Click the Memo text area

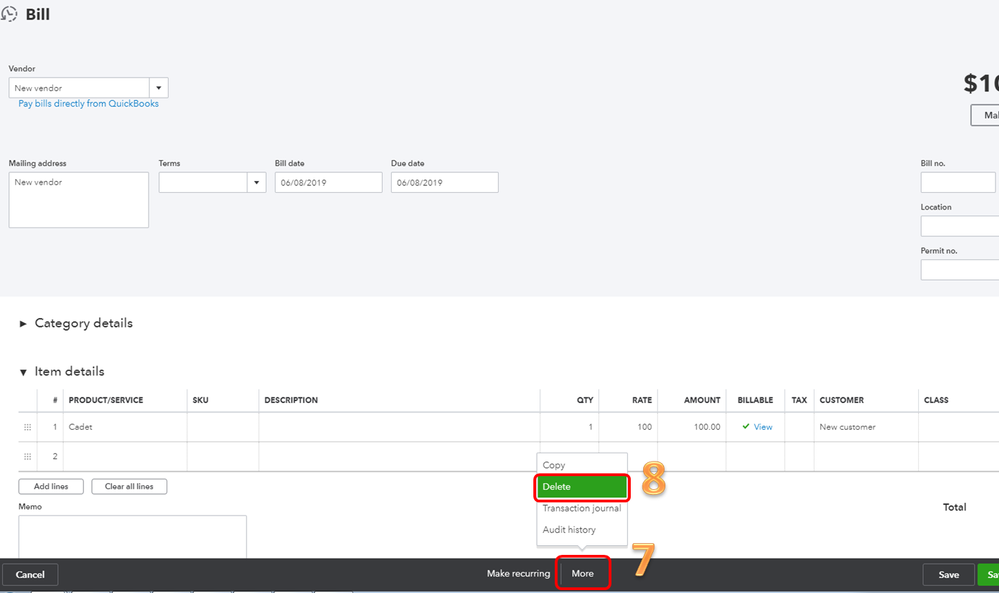point(133,537)
